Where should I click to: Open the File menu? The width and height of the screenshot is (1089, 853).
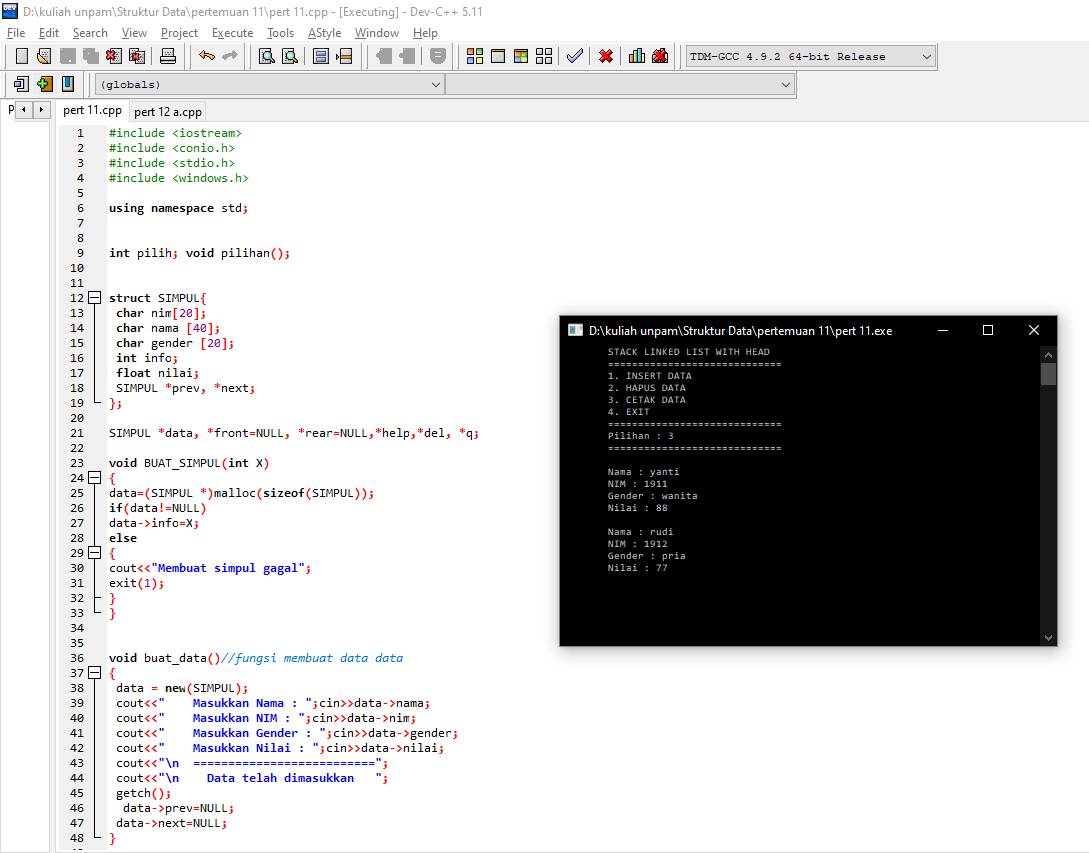pyautogui.click(x=16, y=33)
